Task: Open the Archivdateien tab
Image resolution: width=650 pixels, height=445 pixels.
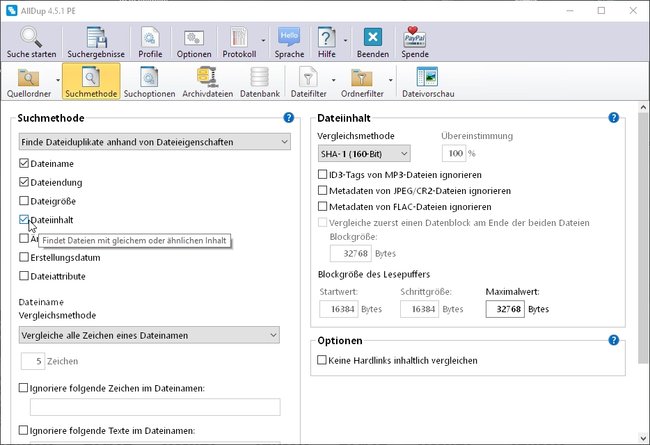Action: click(207, 82)
